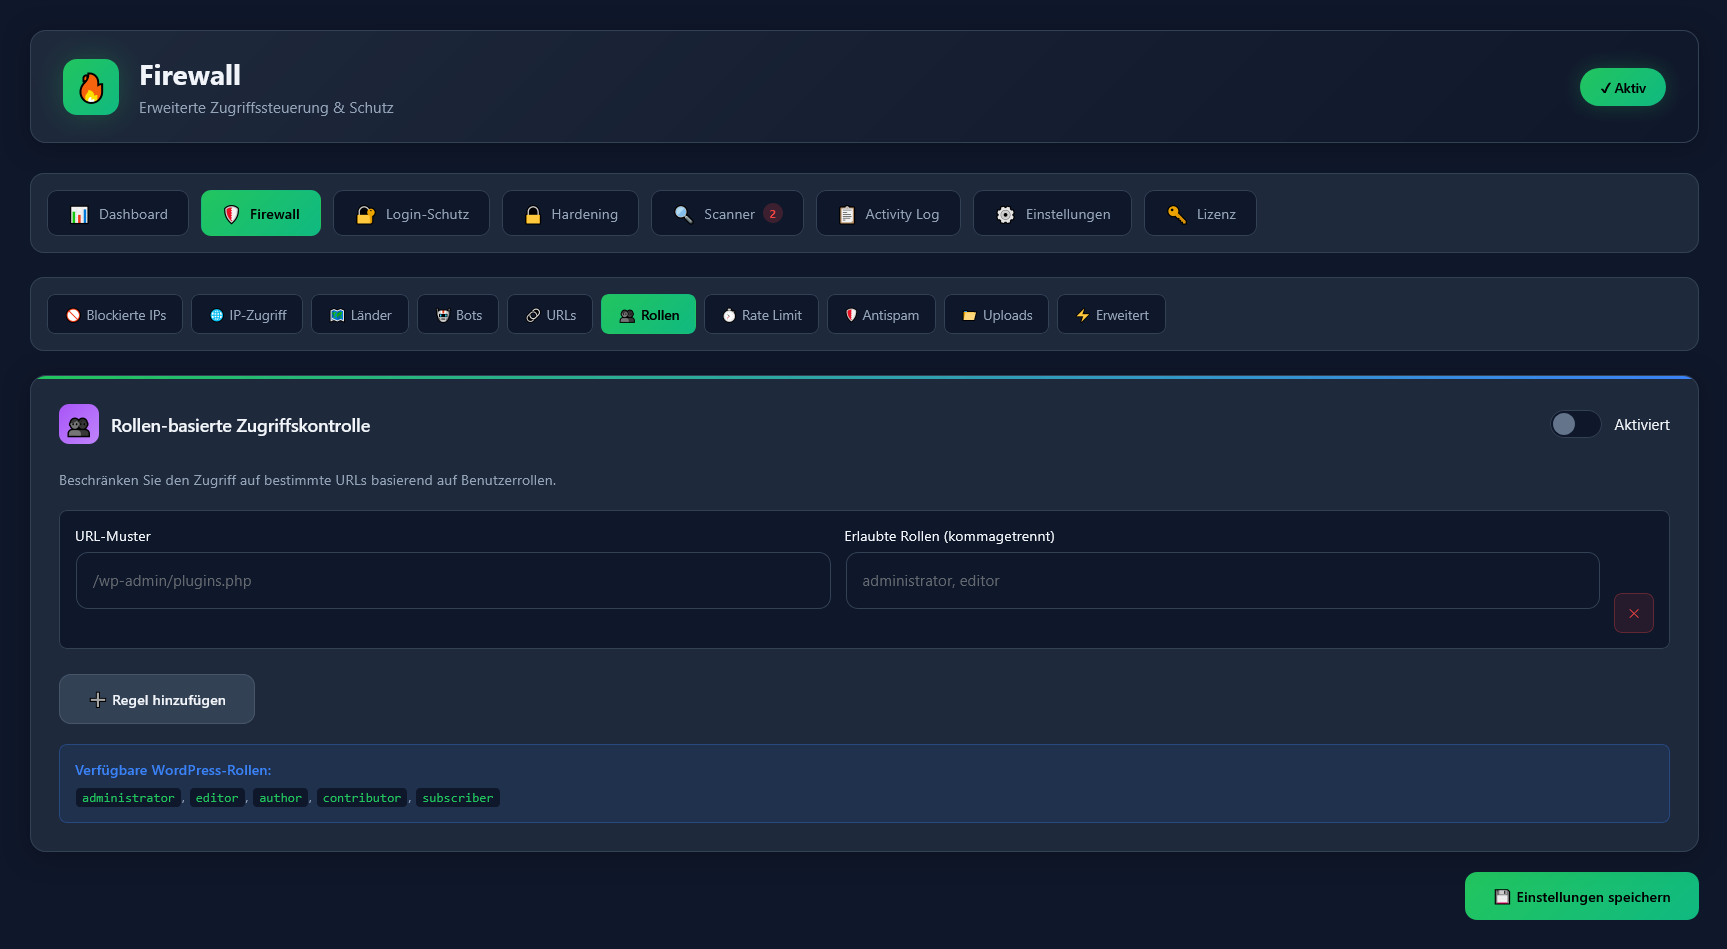Click the Aktiv status badge
This screenshot has width=1727, height=949.
pyautogui.click(x=1622, y=88)
